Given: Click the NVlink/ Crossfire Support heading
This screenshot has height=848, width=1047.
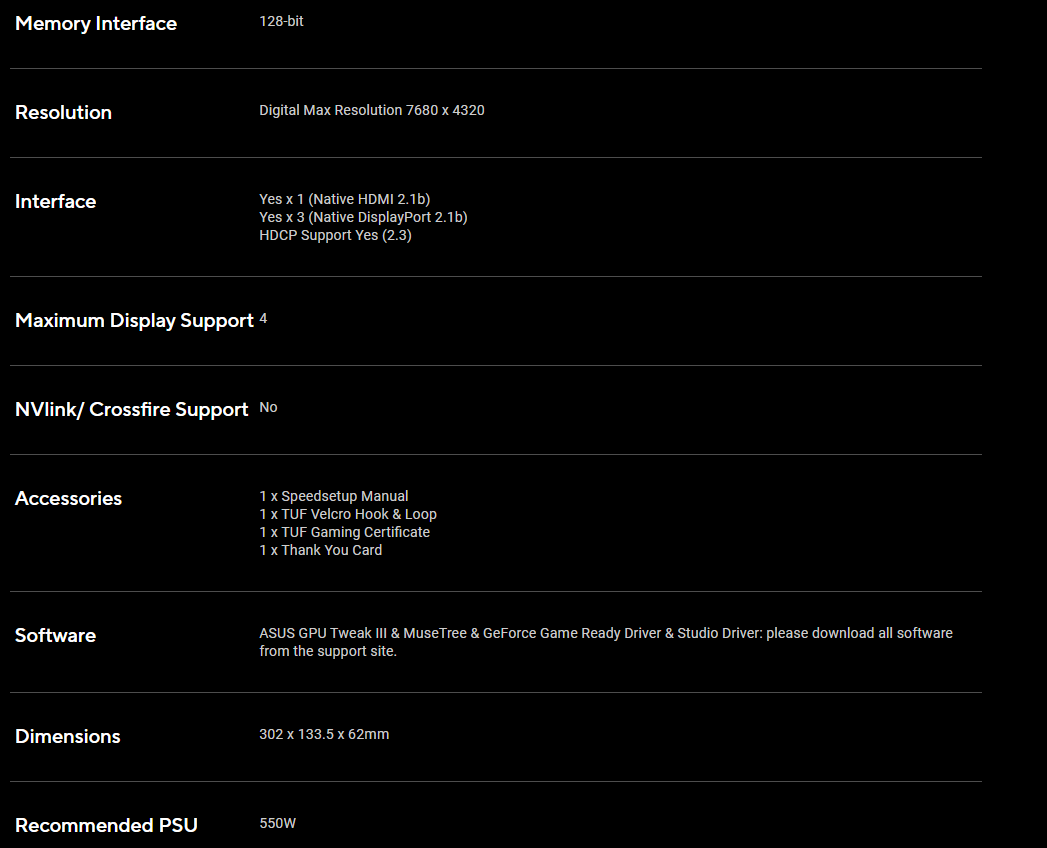Looking at the screenshot, I should coord(131,410).
